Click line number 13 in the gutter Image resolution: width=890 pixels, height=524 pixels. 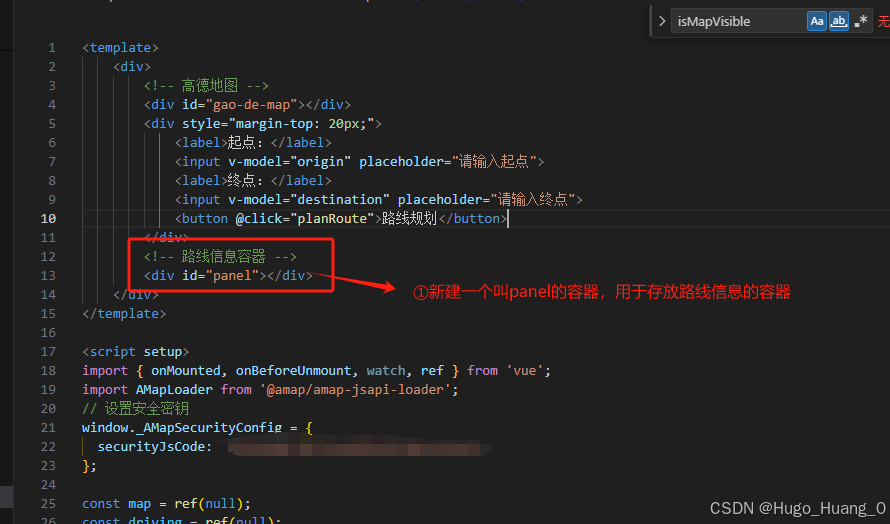[x=48, y=275]
